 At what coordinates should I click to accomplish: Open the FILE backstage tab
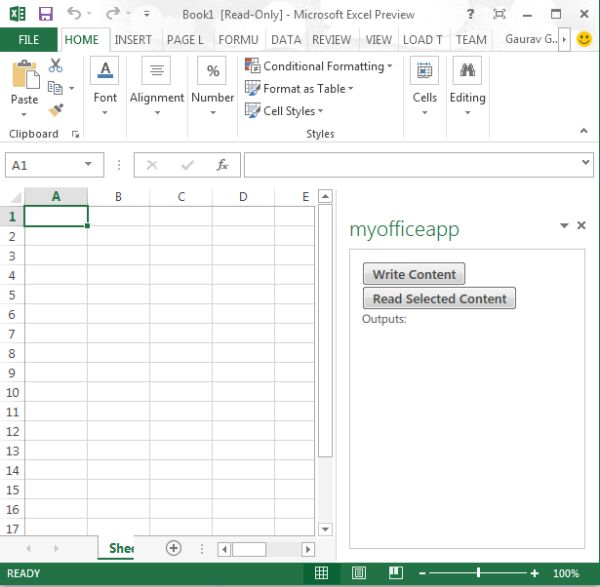29,39
